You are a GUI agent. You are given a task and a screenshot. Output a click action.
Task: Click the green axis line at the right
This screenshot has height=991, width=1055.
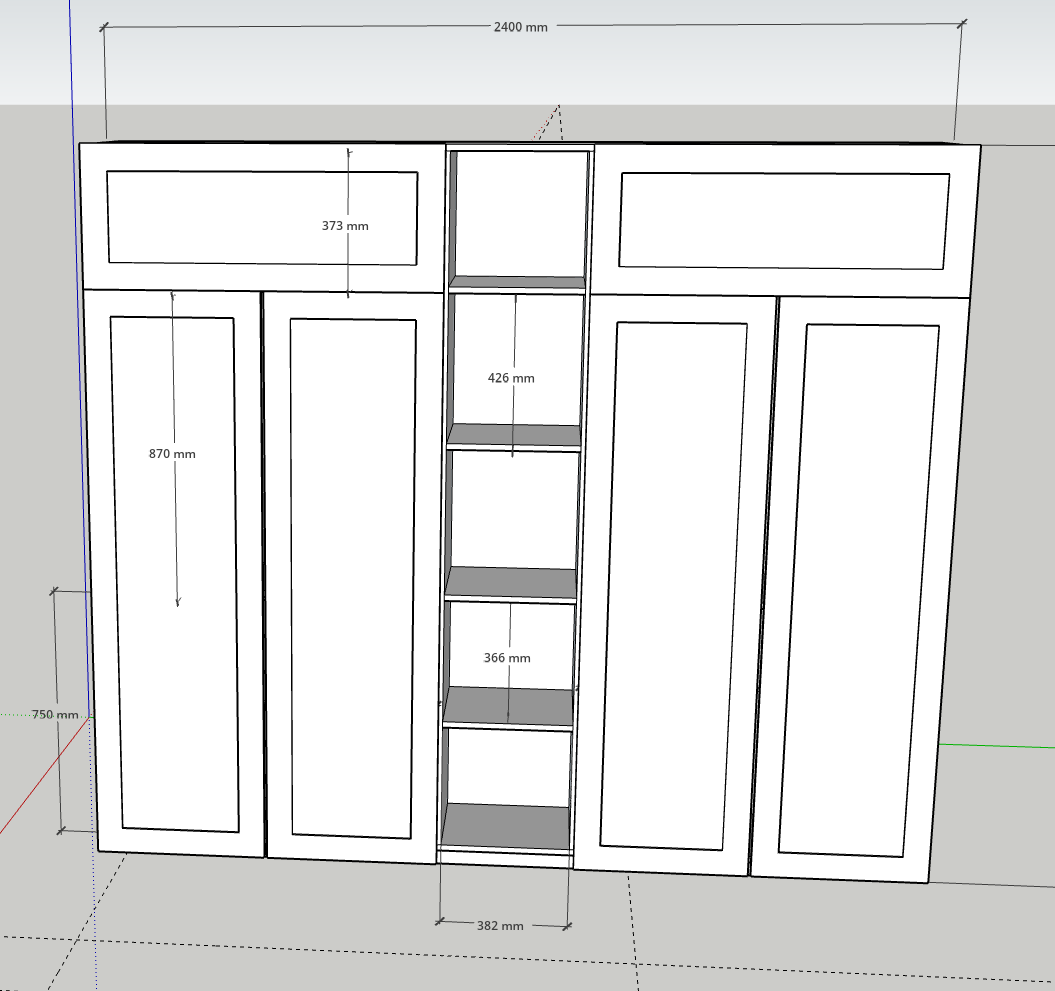(1000, 745)
